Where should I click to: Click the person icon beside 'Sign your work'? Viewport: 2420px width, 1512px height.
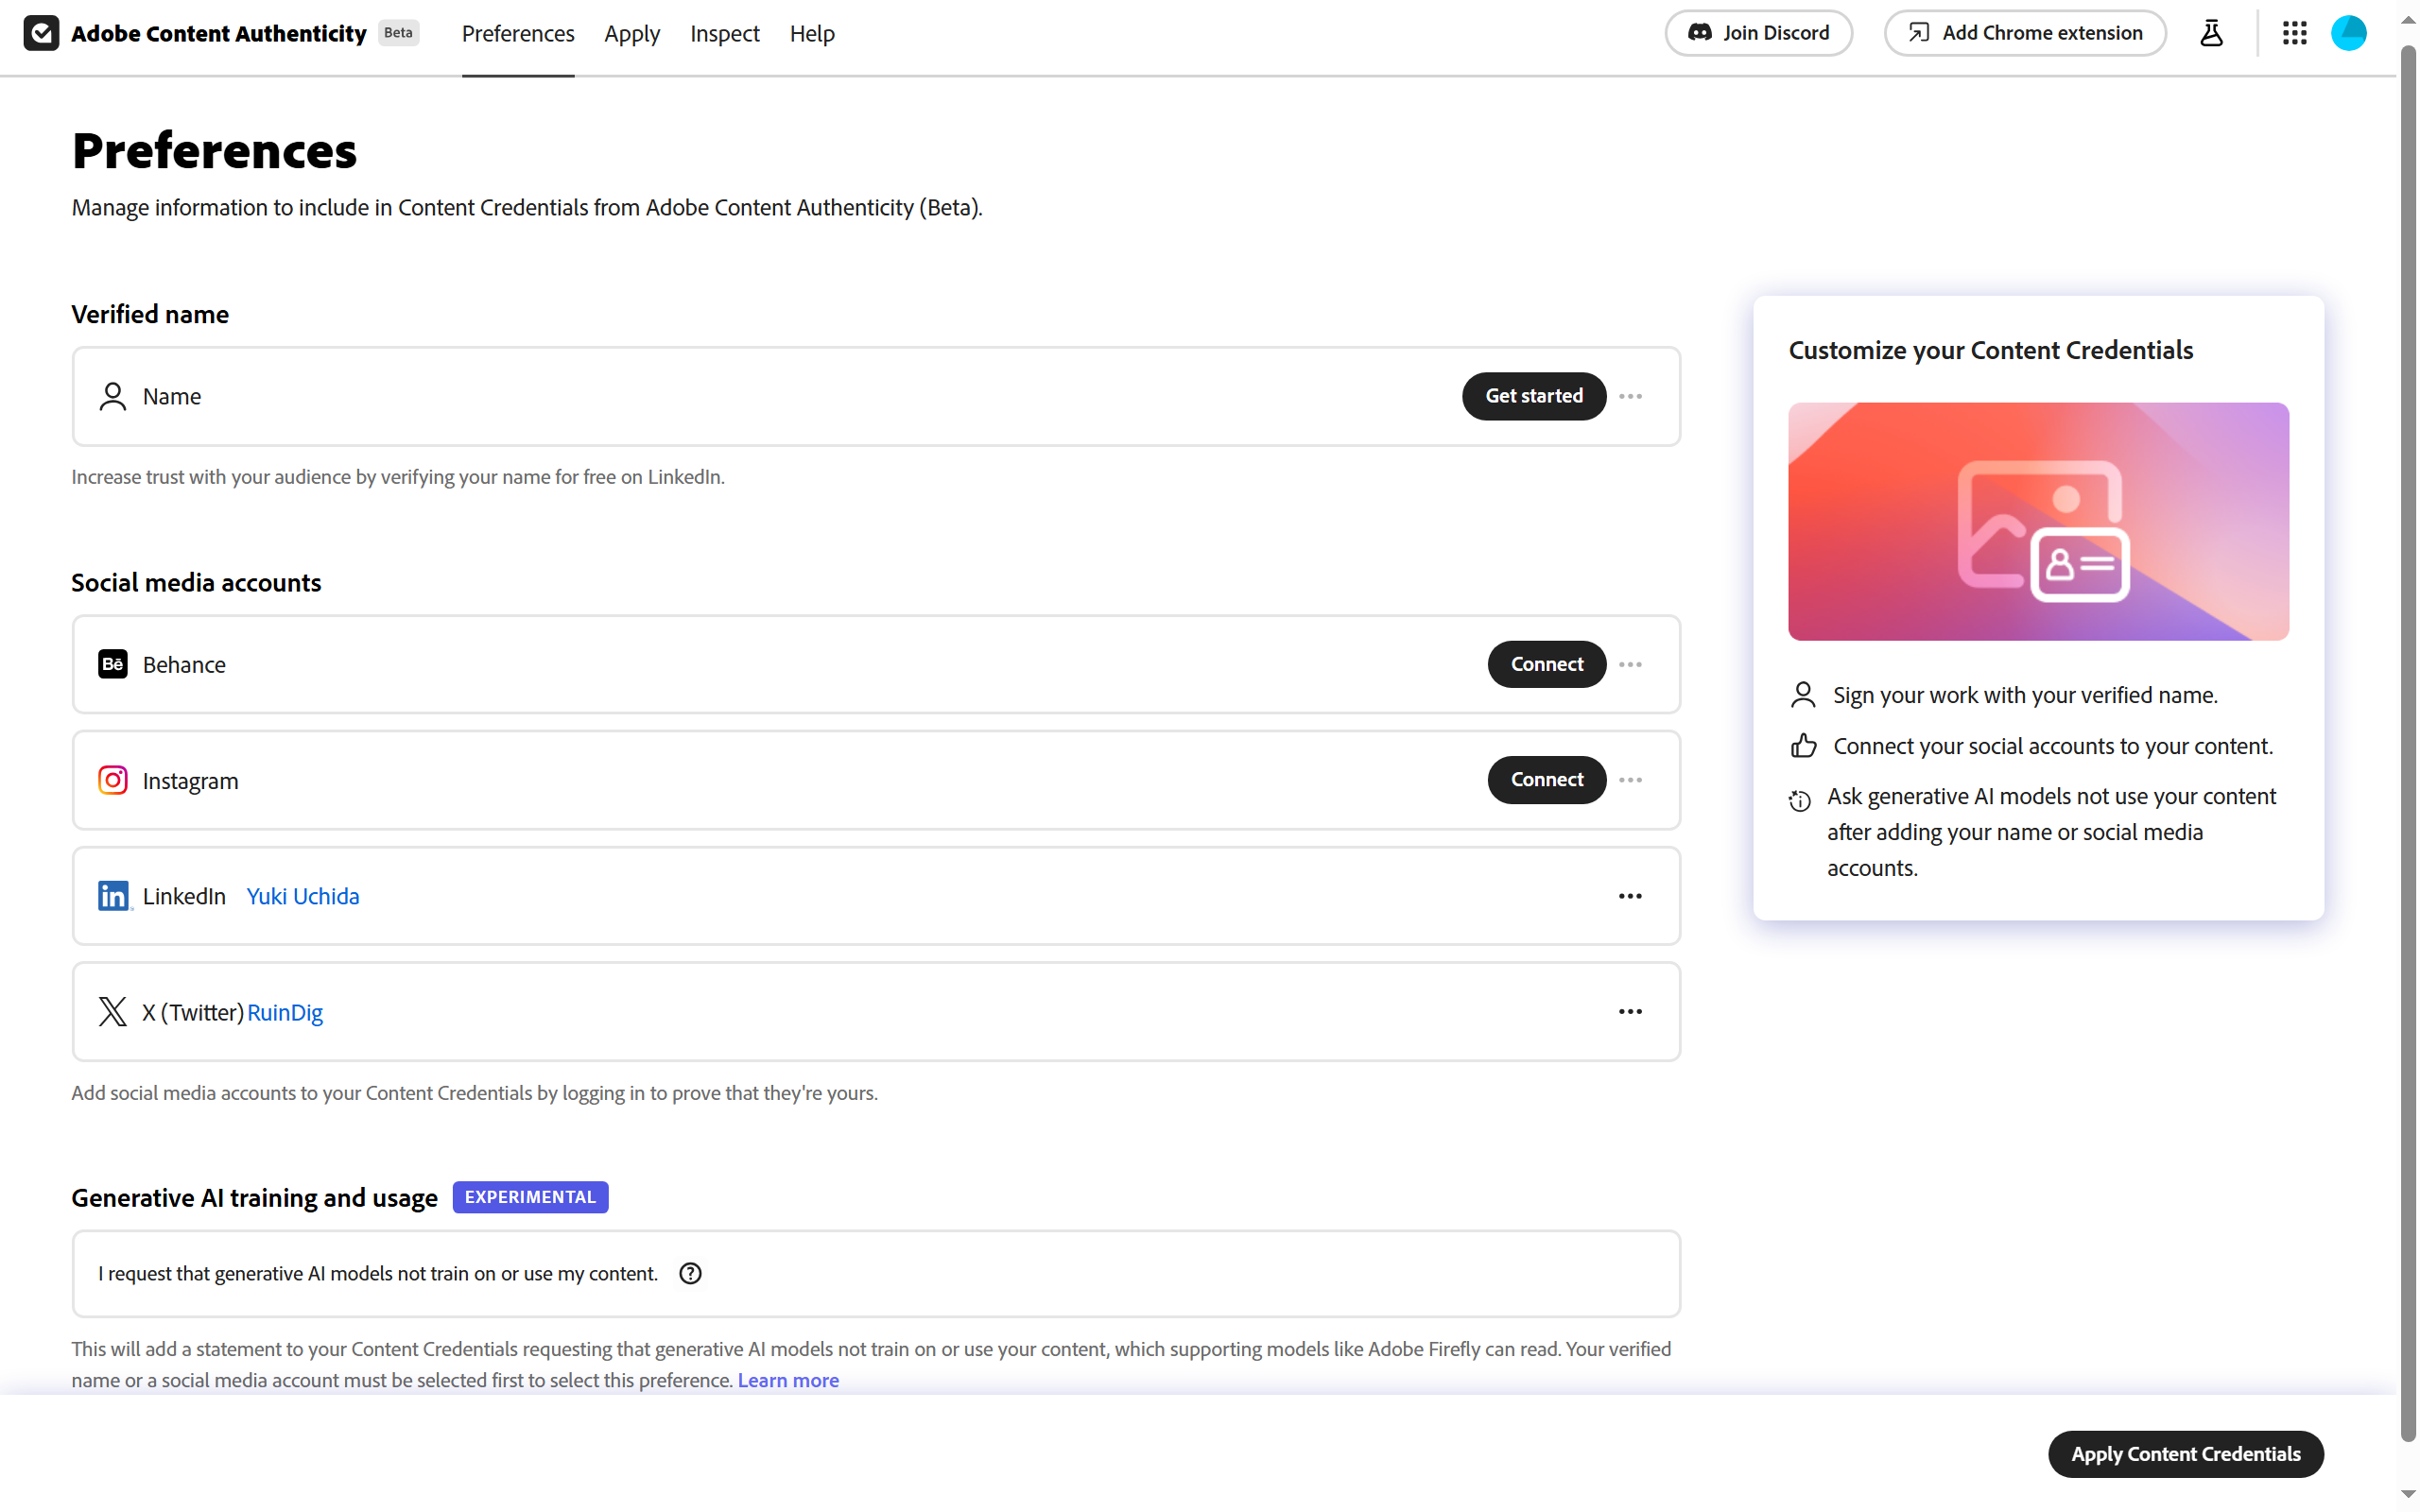[1803, 695]
